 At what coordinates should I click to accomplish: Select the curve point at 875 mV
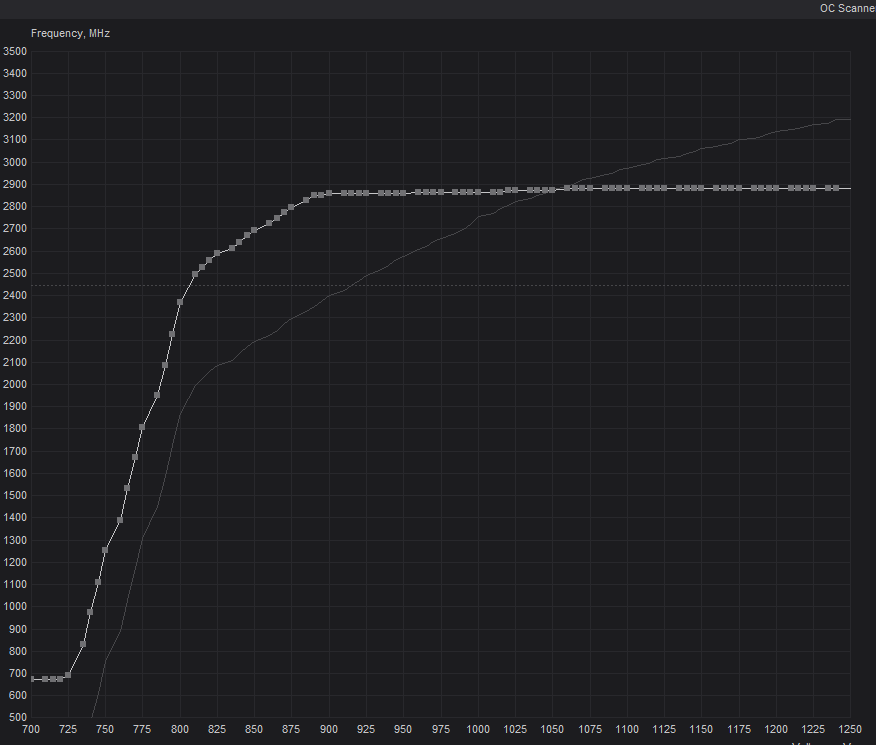pos(291,207)
